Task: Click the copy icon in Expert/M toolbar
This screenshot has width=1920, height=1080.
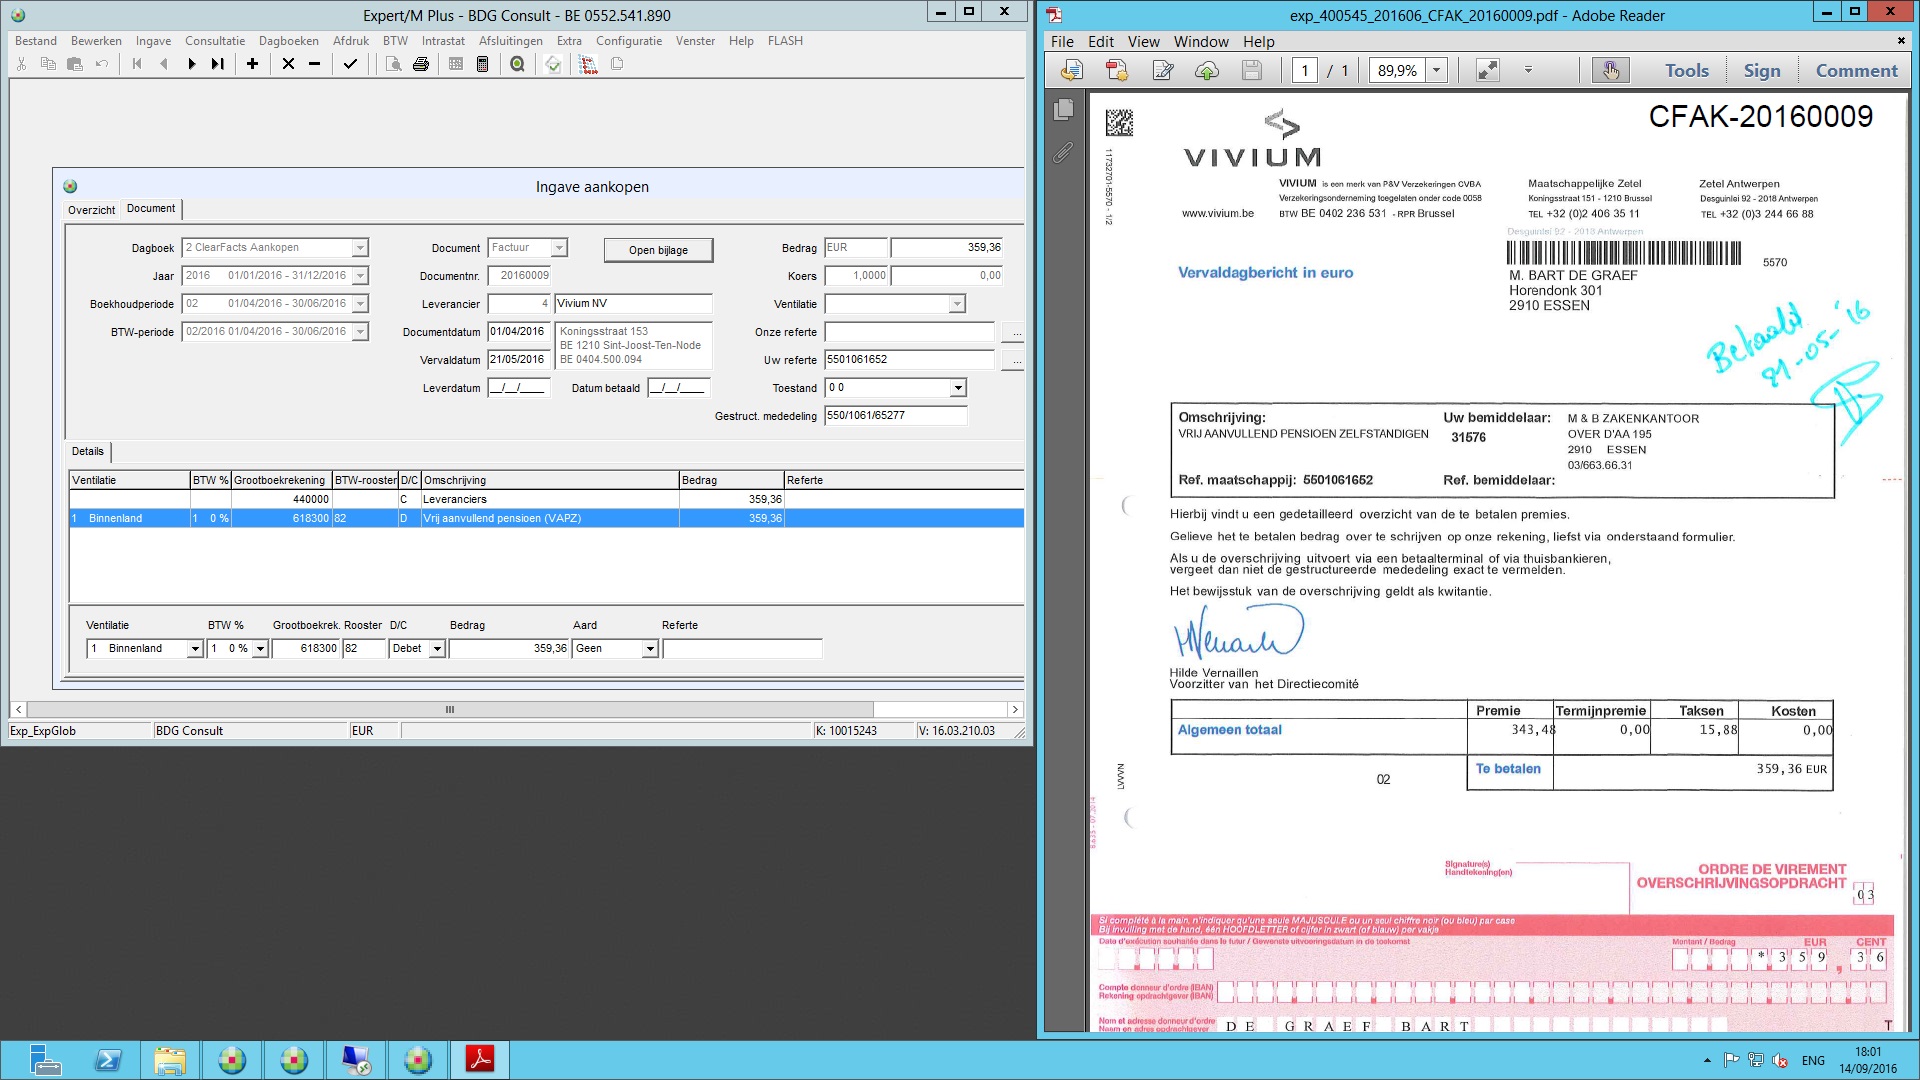Action: [48, 64]
